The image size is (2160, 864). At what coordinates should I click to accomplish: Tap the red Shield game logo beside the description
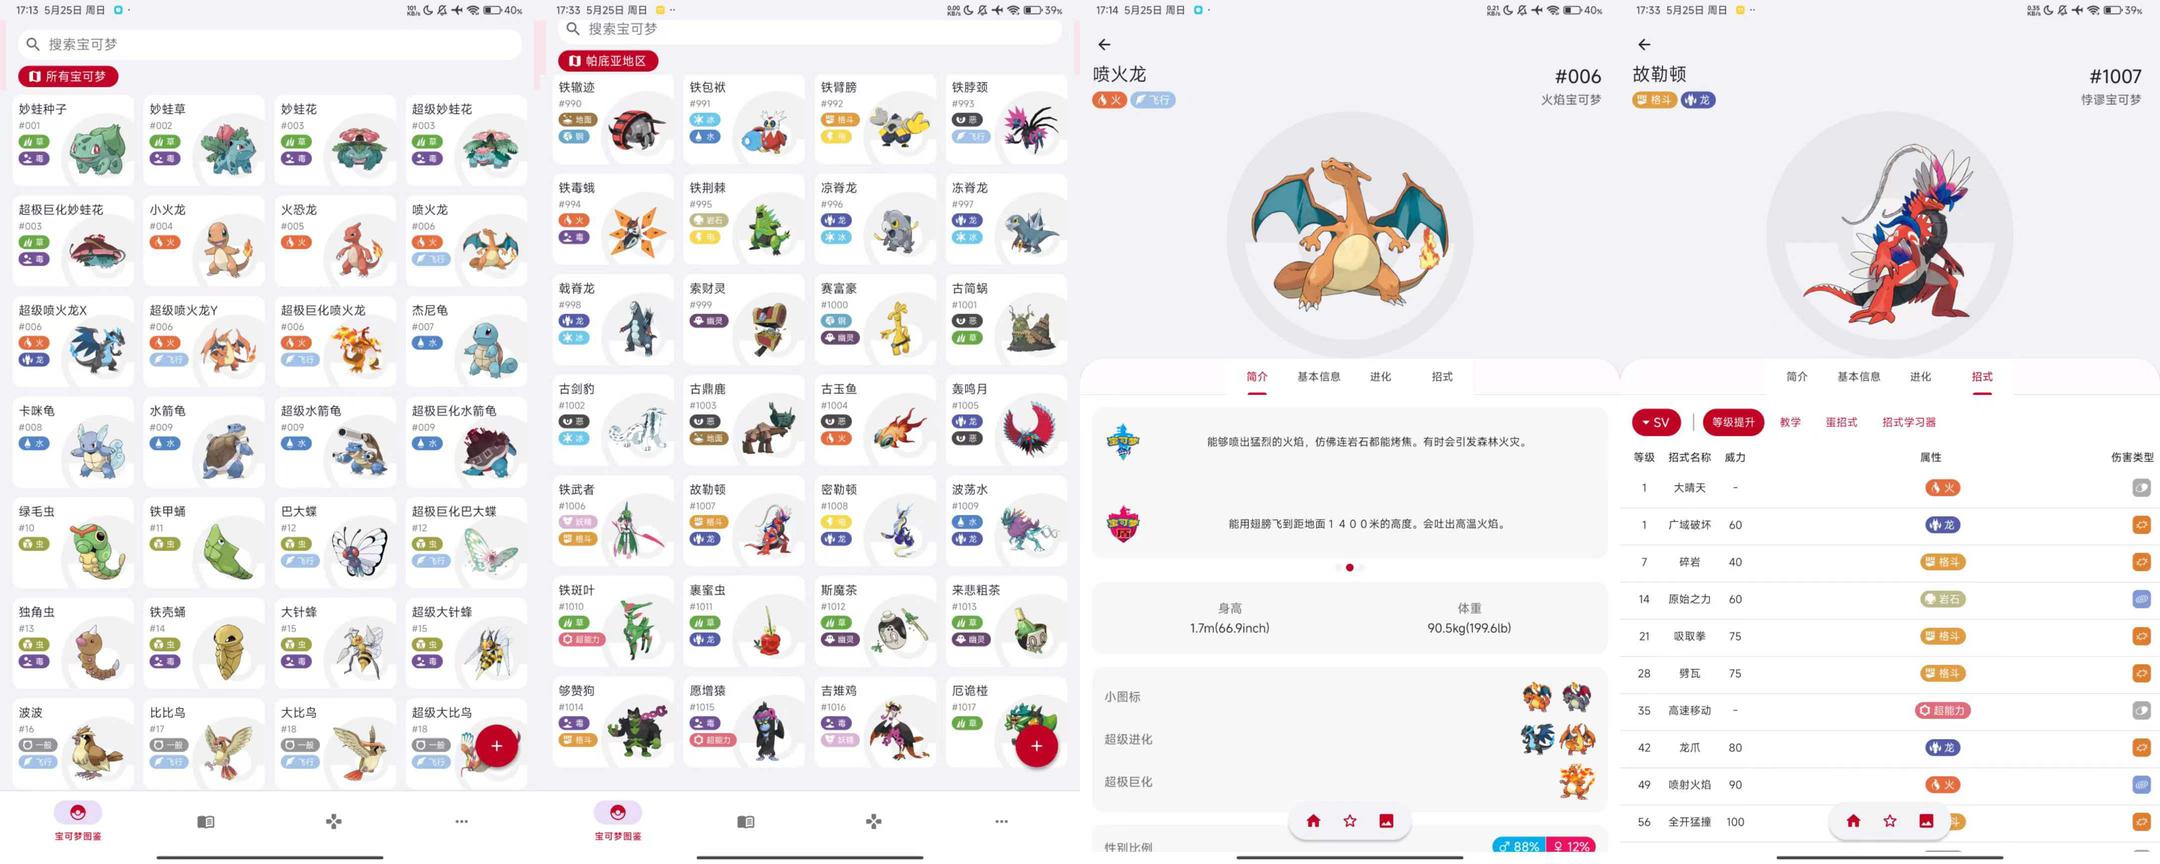(x=1123, y=524)
